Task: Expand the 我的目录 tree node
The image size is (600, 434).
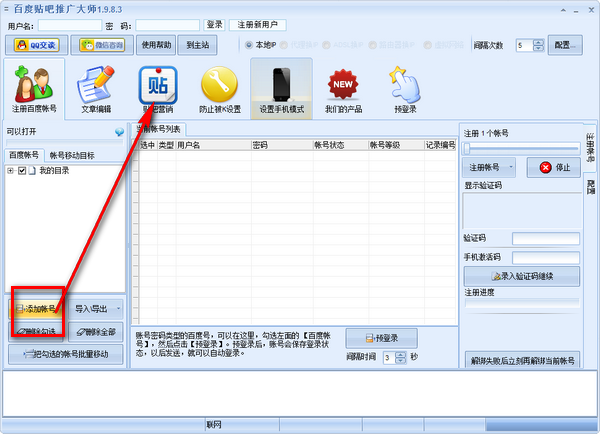Action: [x=10, y=171]
